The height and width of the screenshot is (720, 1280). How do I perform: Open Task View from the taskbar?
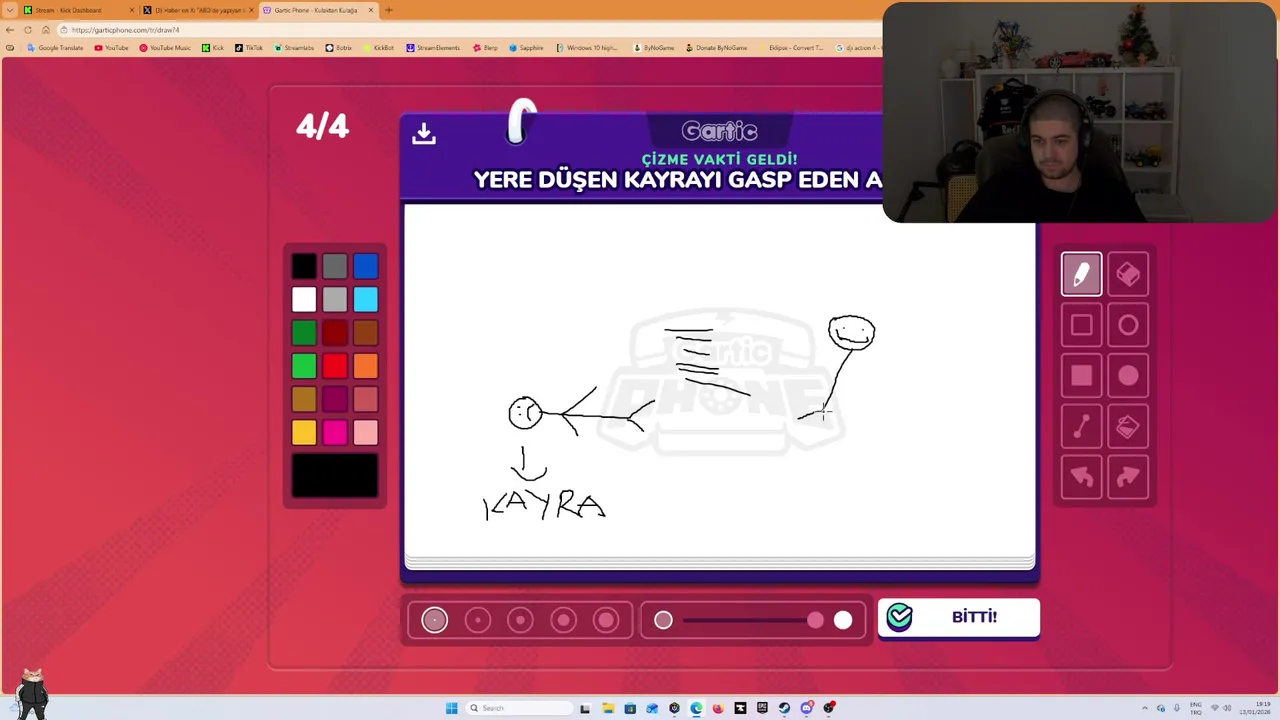[585, 708]
